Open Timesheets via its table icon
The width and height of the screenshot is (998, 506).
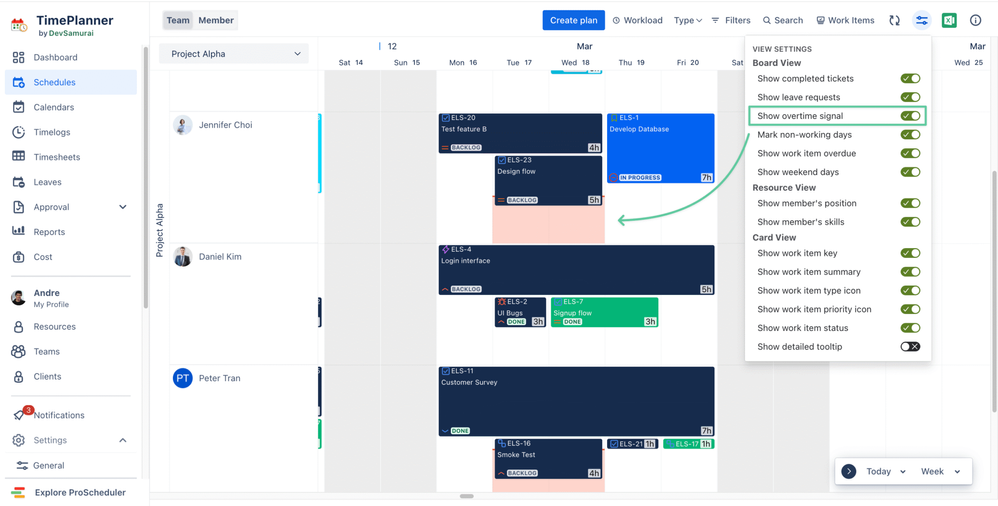pyautogui.click(x=18, y=157)
